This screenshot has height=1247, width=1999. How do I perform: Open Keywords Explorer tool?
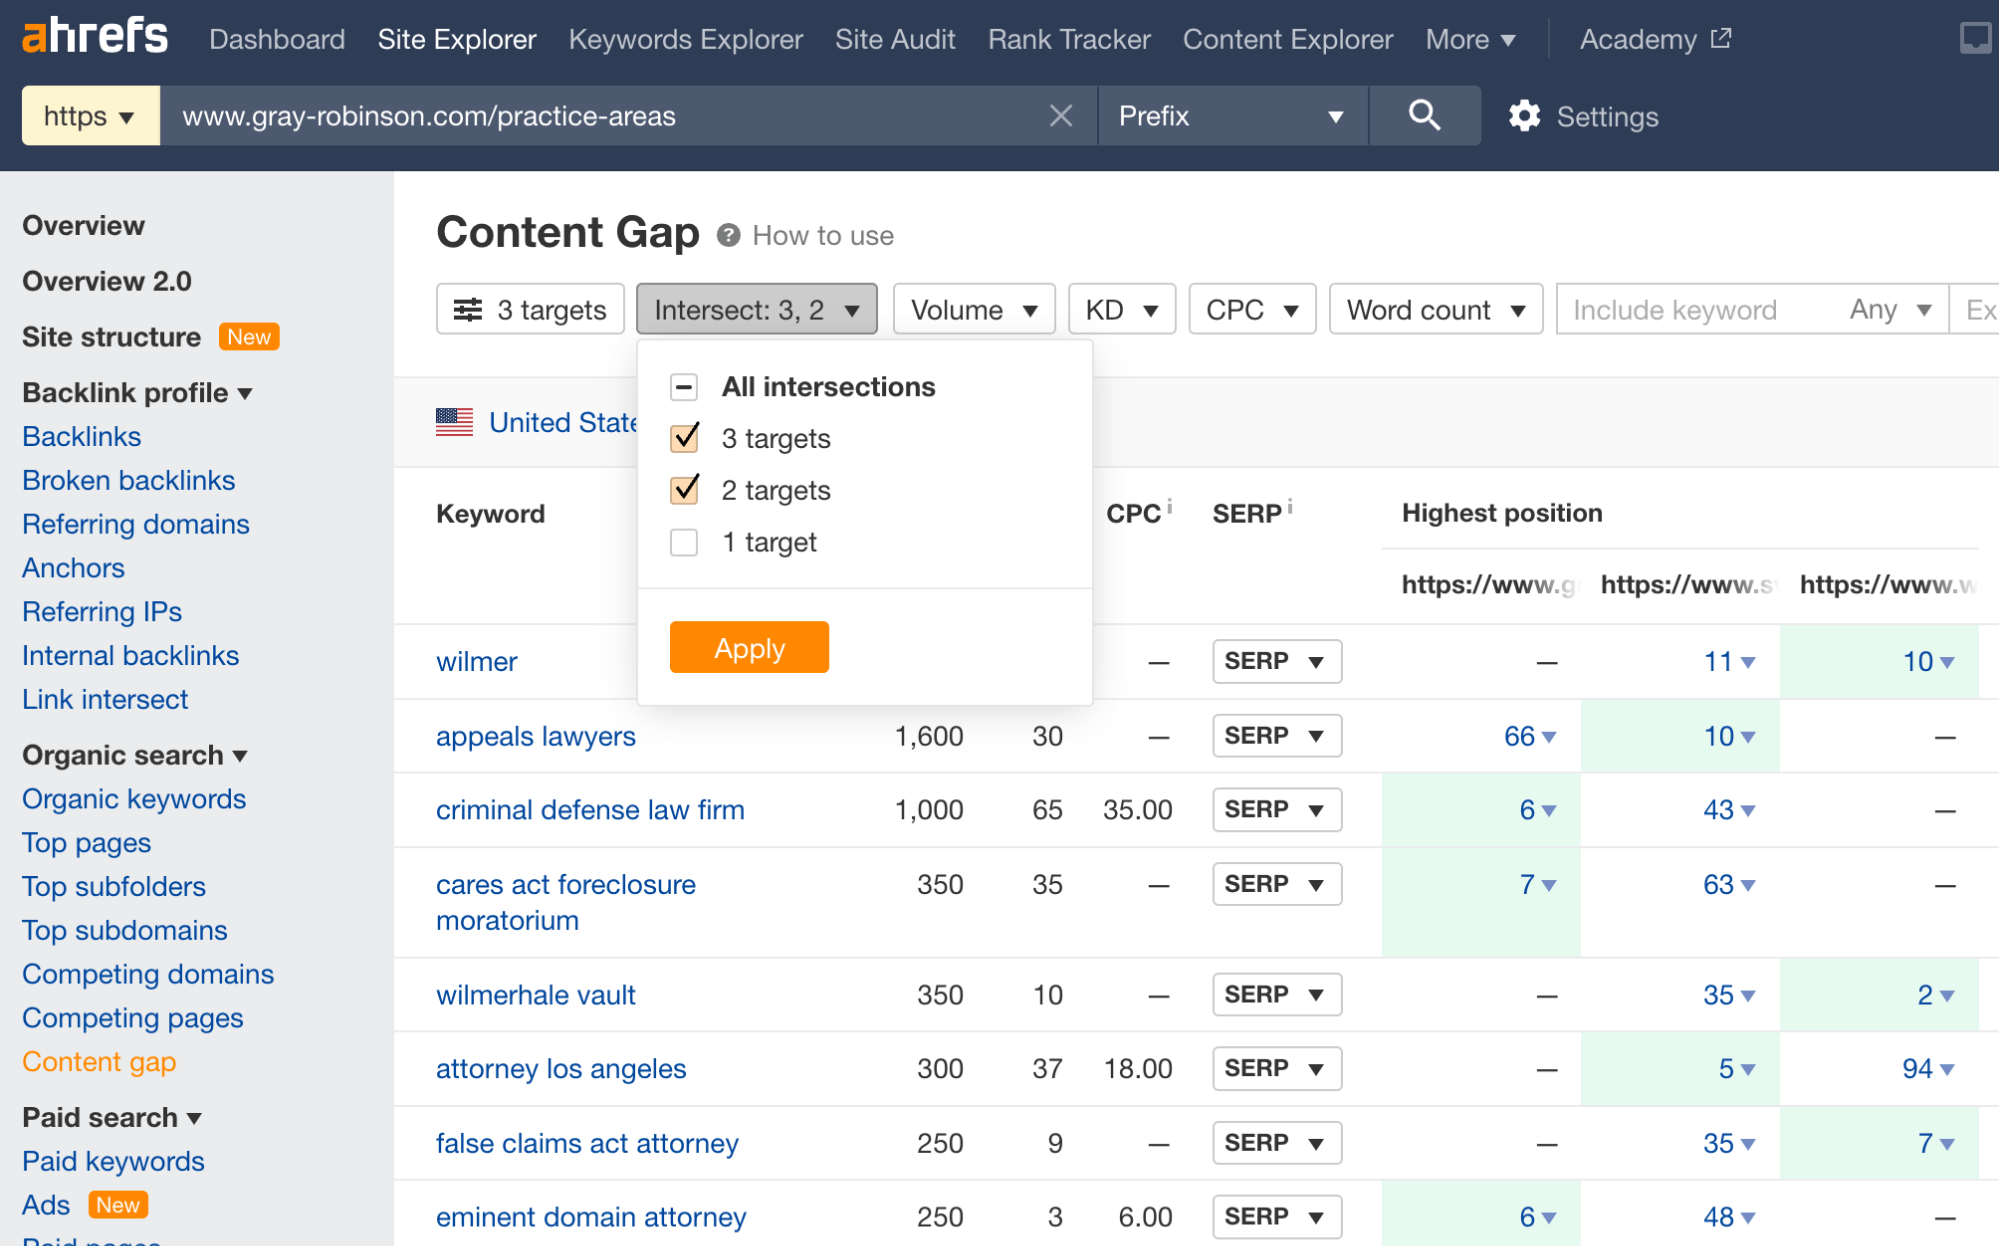point(688,39)
